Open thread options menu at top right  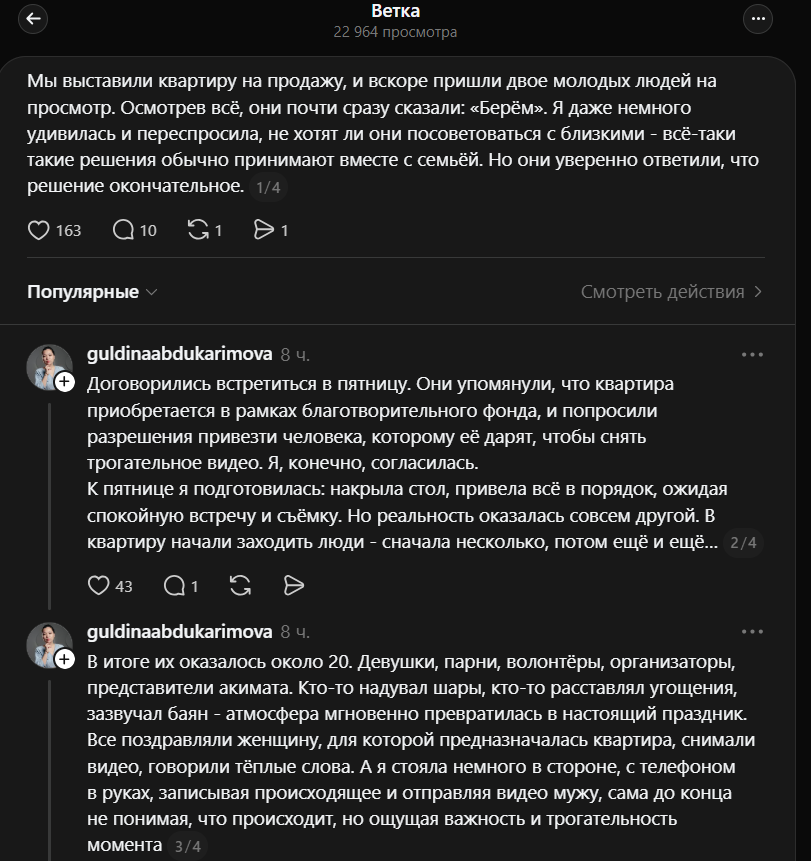[x=759, y=20]
